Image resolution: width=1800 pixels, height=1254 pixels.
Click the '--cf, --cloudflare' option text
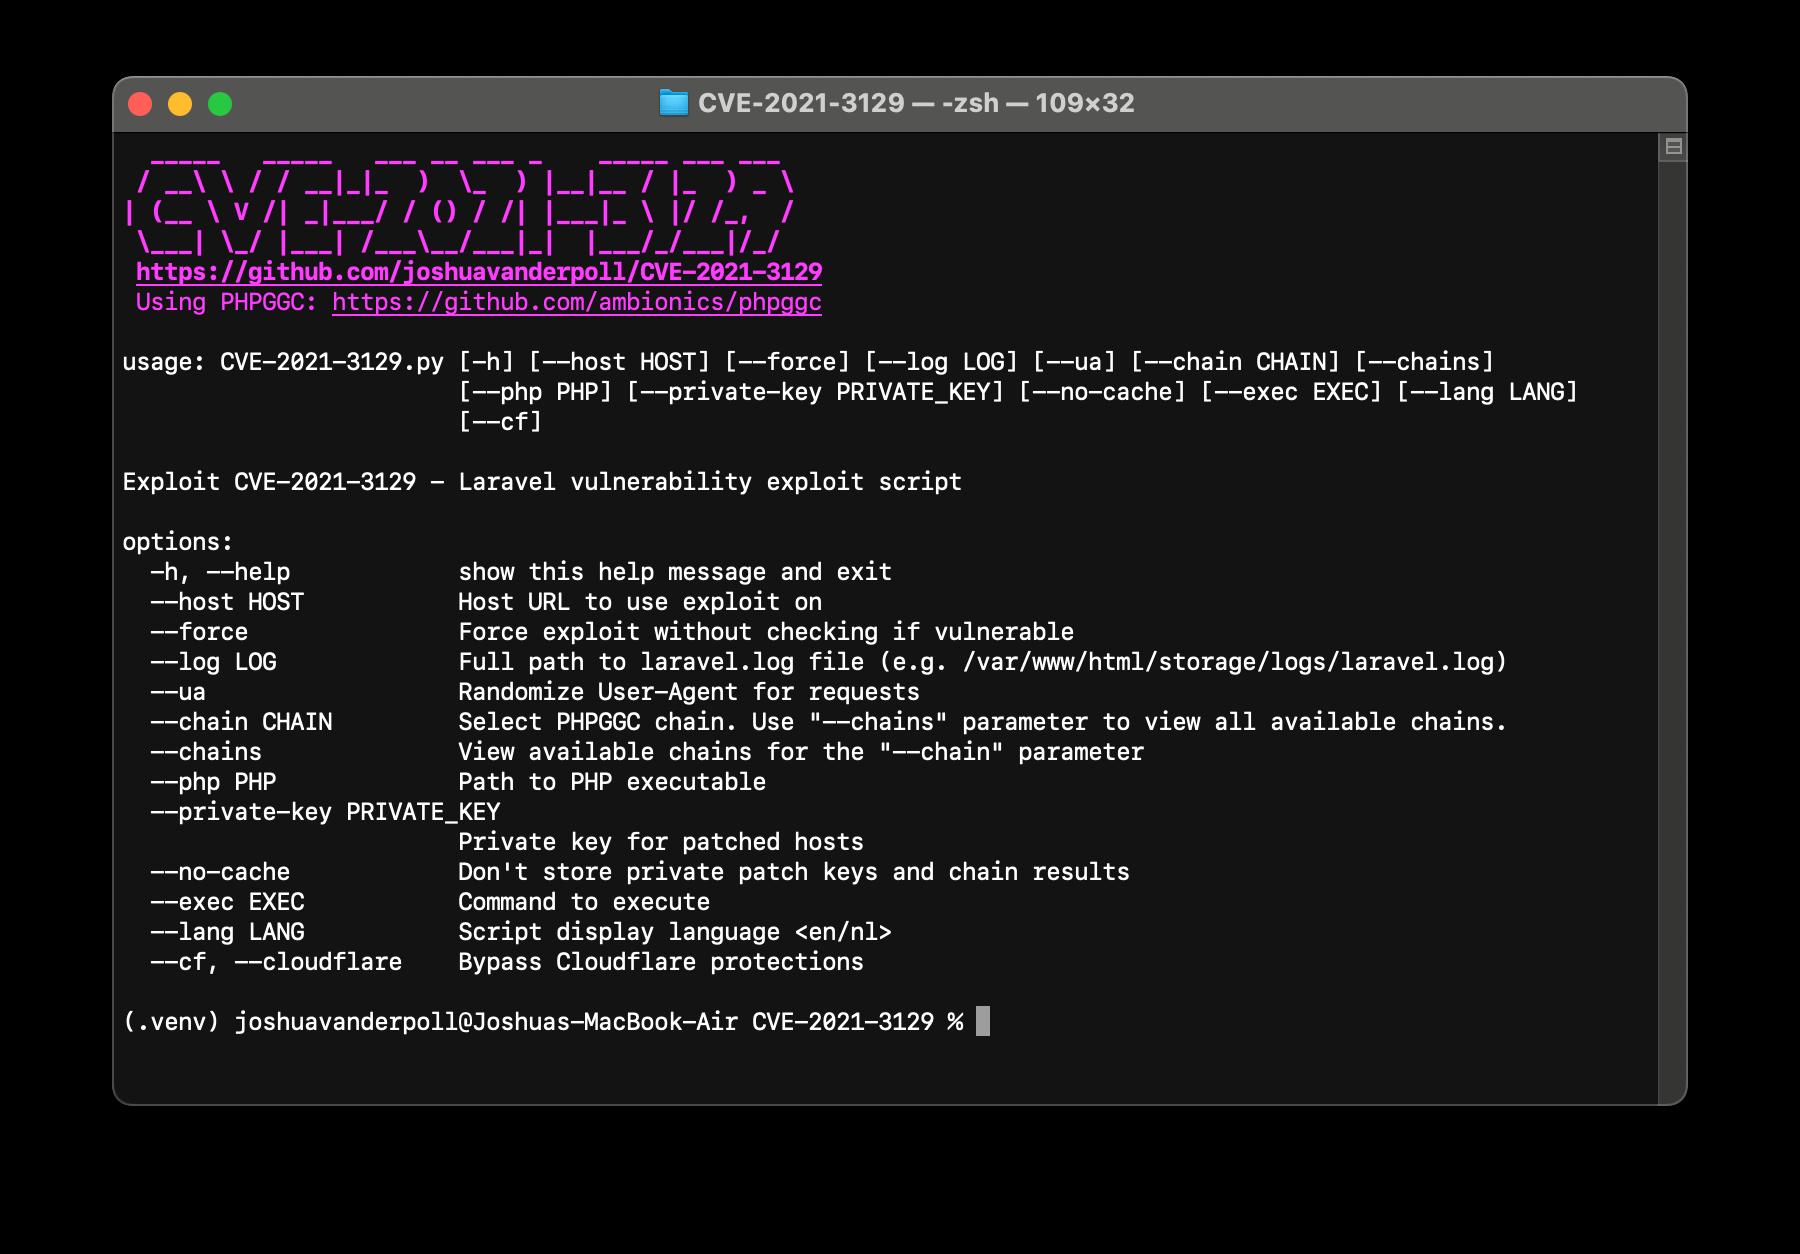[276, 962]
